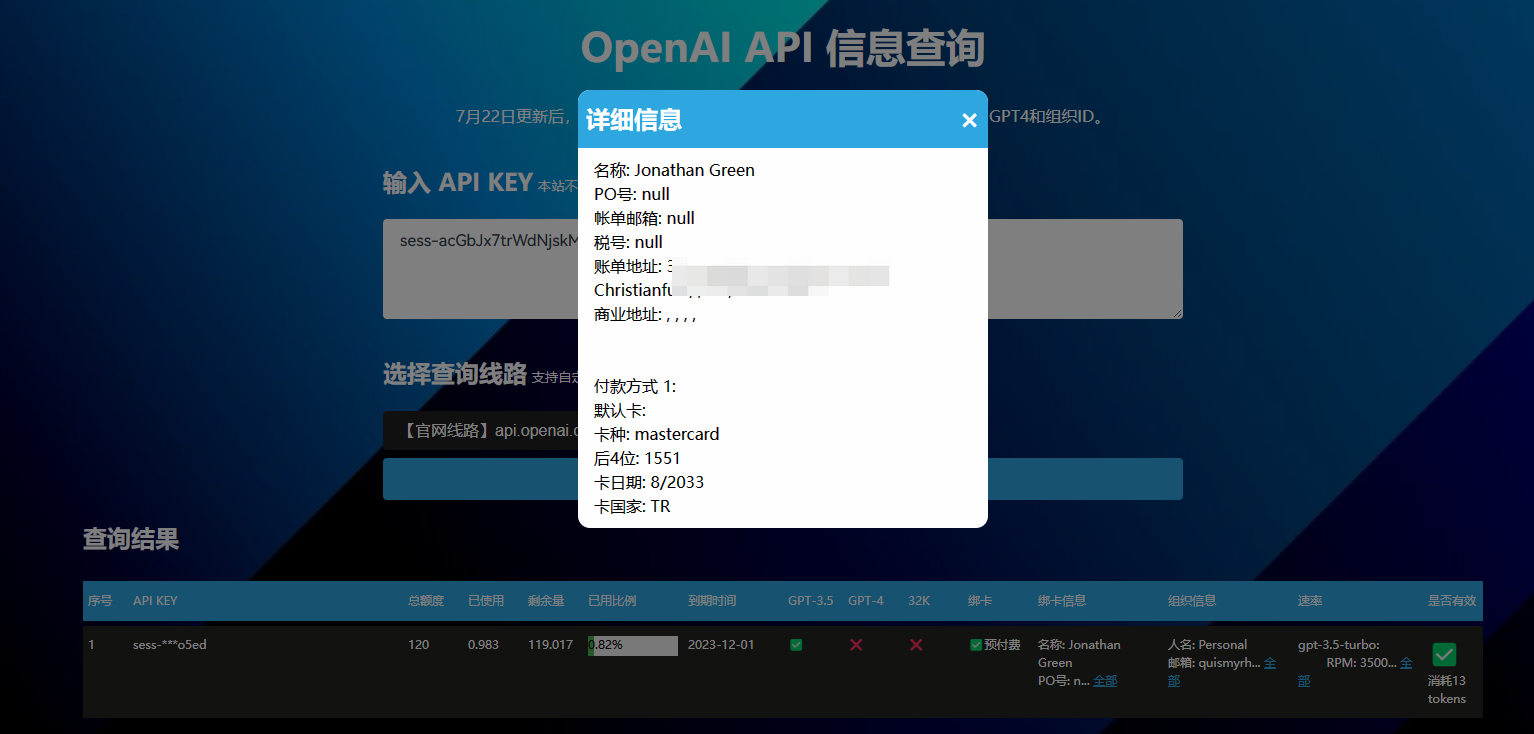
Task: Click the large green valid checkmark icon
Action: pyautogui.click(x=1444, y=654)
